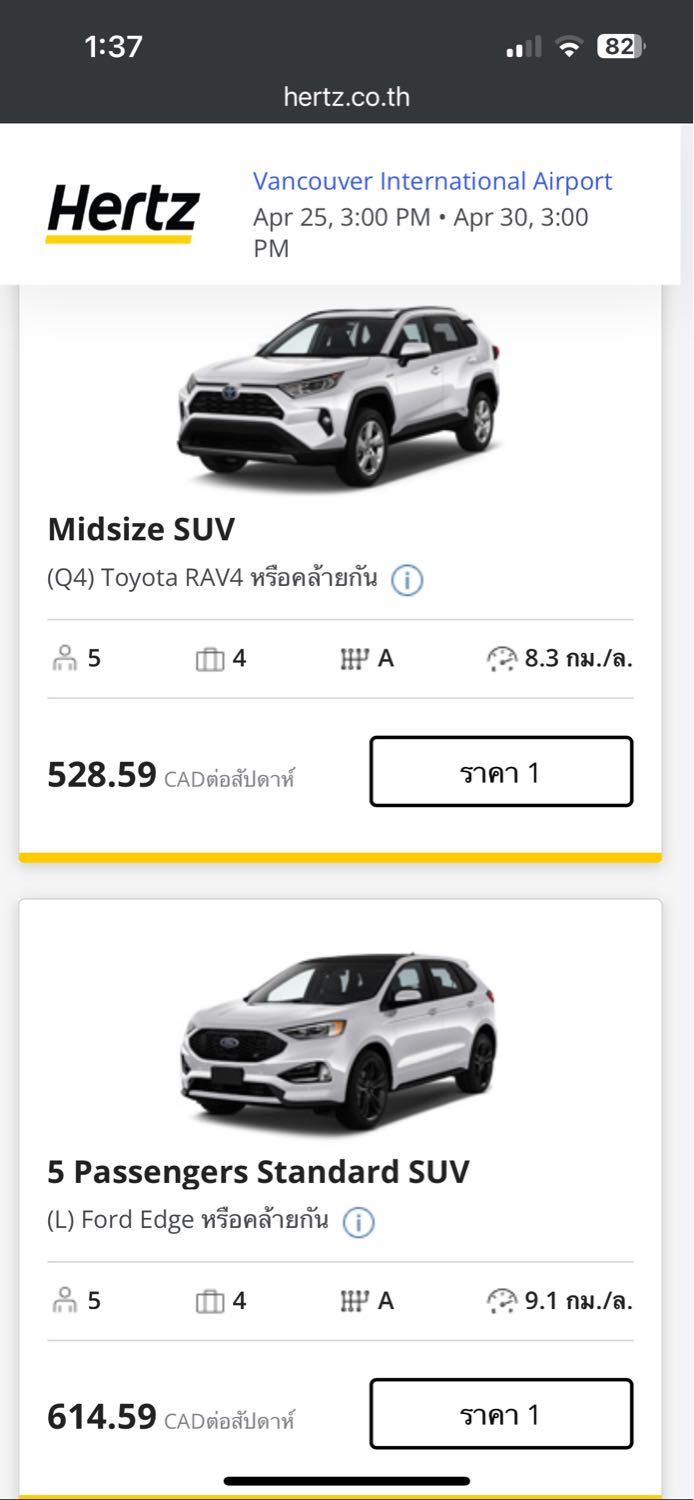This screenshot has height=1500, width=694.
Task: Tap passenger seat icon on Standard SUV
Action: pyautogui.click(x=65, y=1301)
